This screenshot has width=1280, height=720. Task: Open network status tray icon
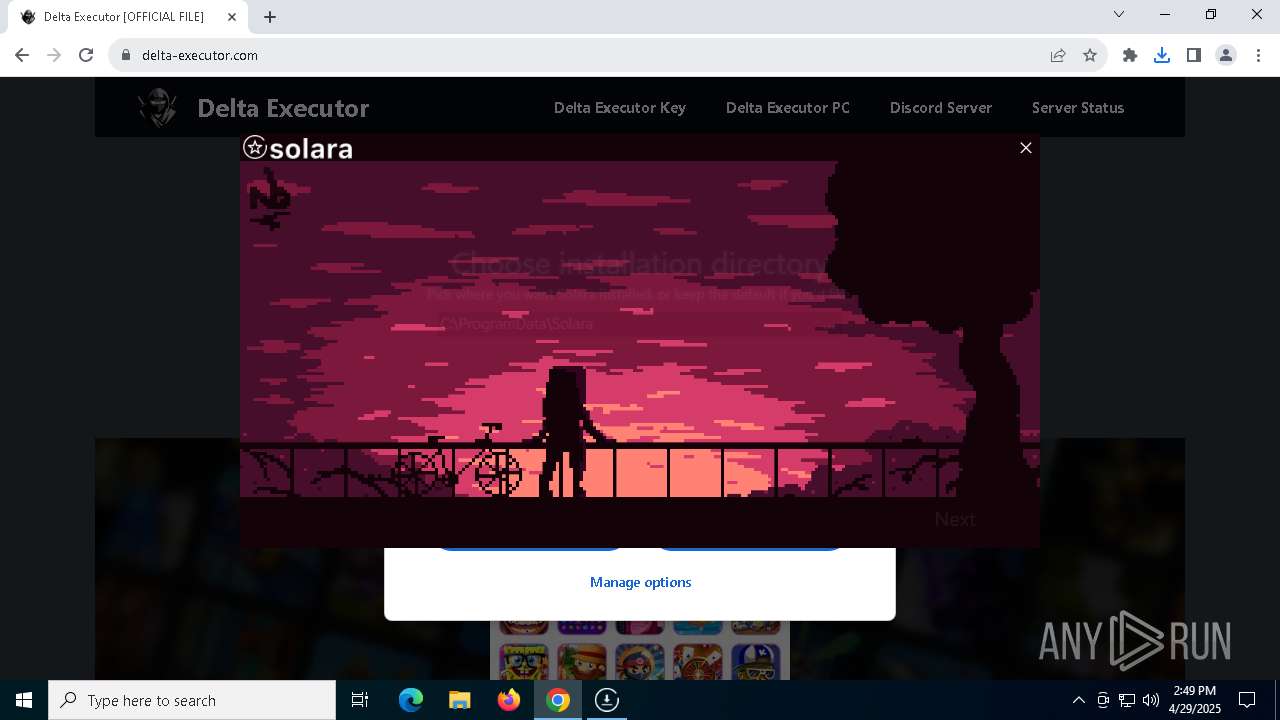1127,700
